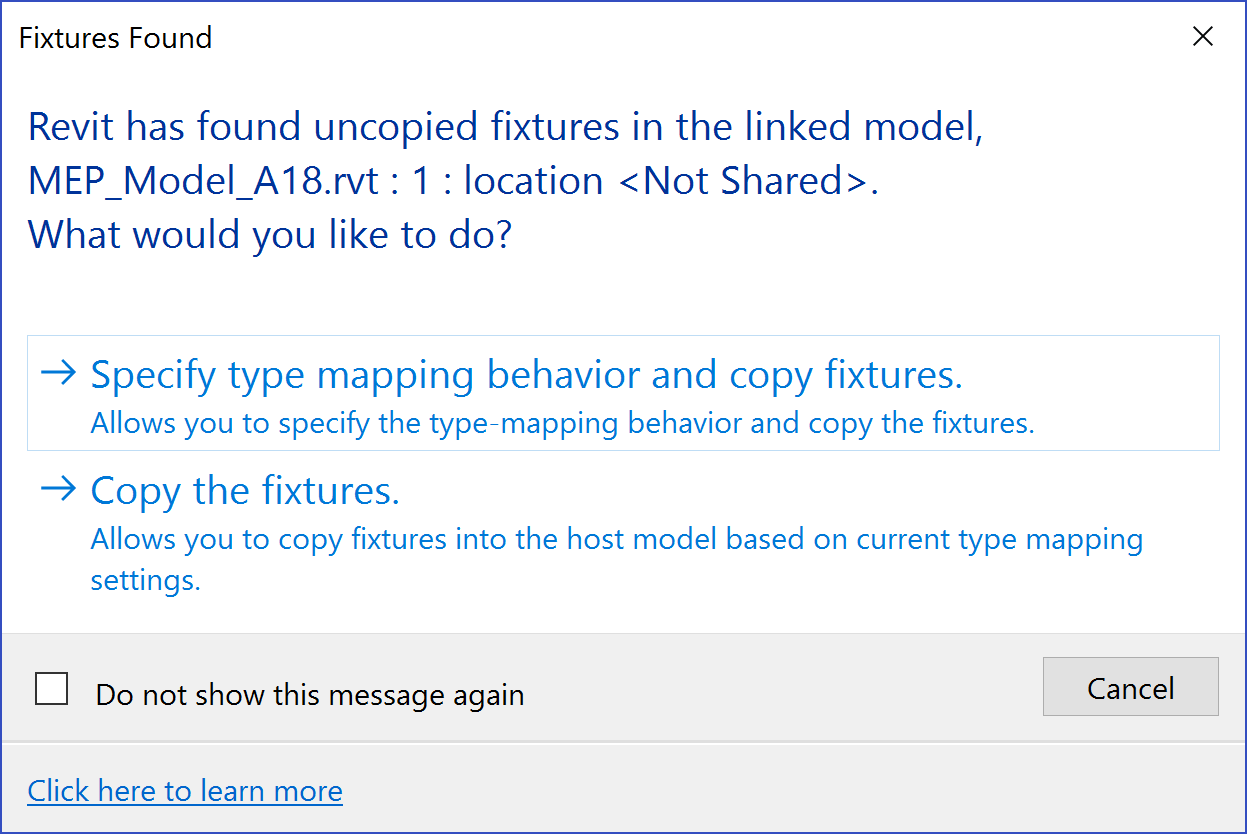The height and width of the screenshot is (834, 1247).
Task: Click the 'What would you like to do?' prompt
Action: (270, 234)
